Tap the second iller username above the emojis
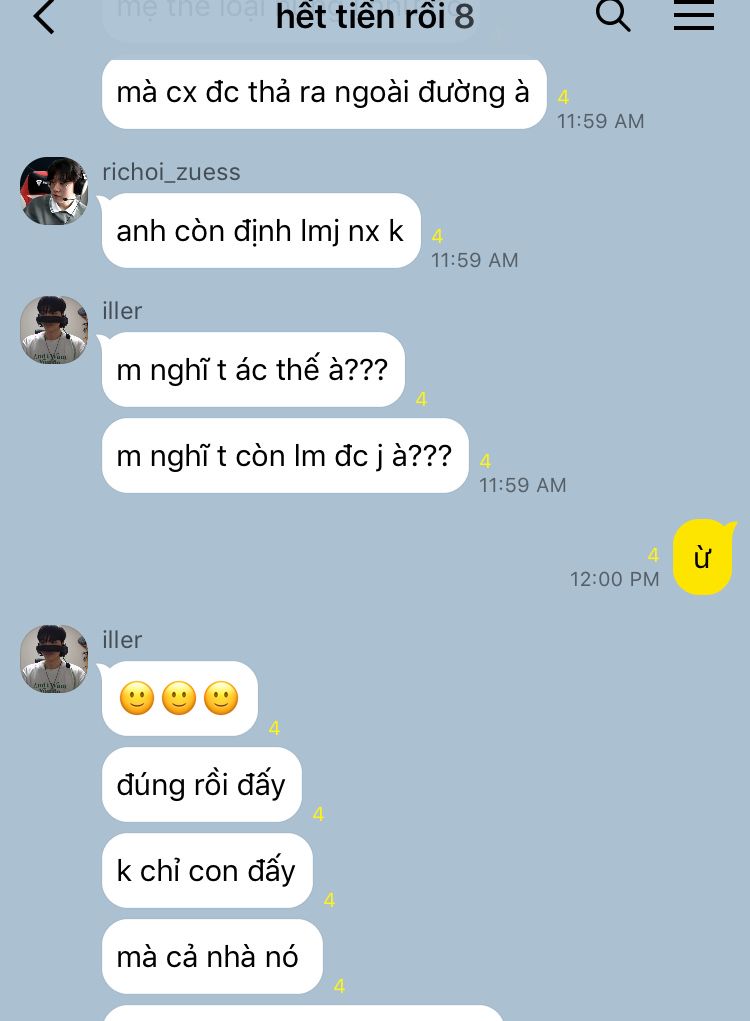This screenshot has height=1021, width=750. [x=122, y=640]
